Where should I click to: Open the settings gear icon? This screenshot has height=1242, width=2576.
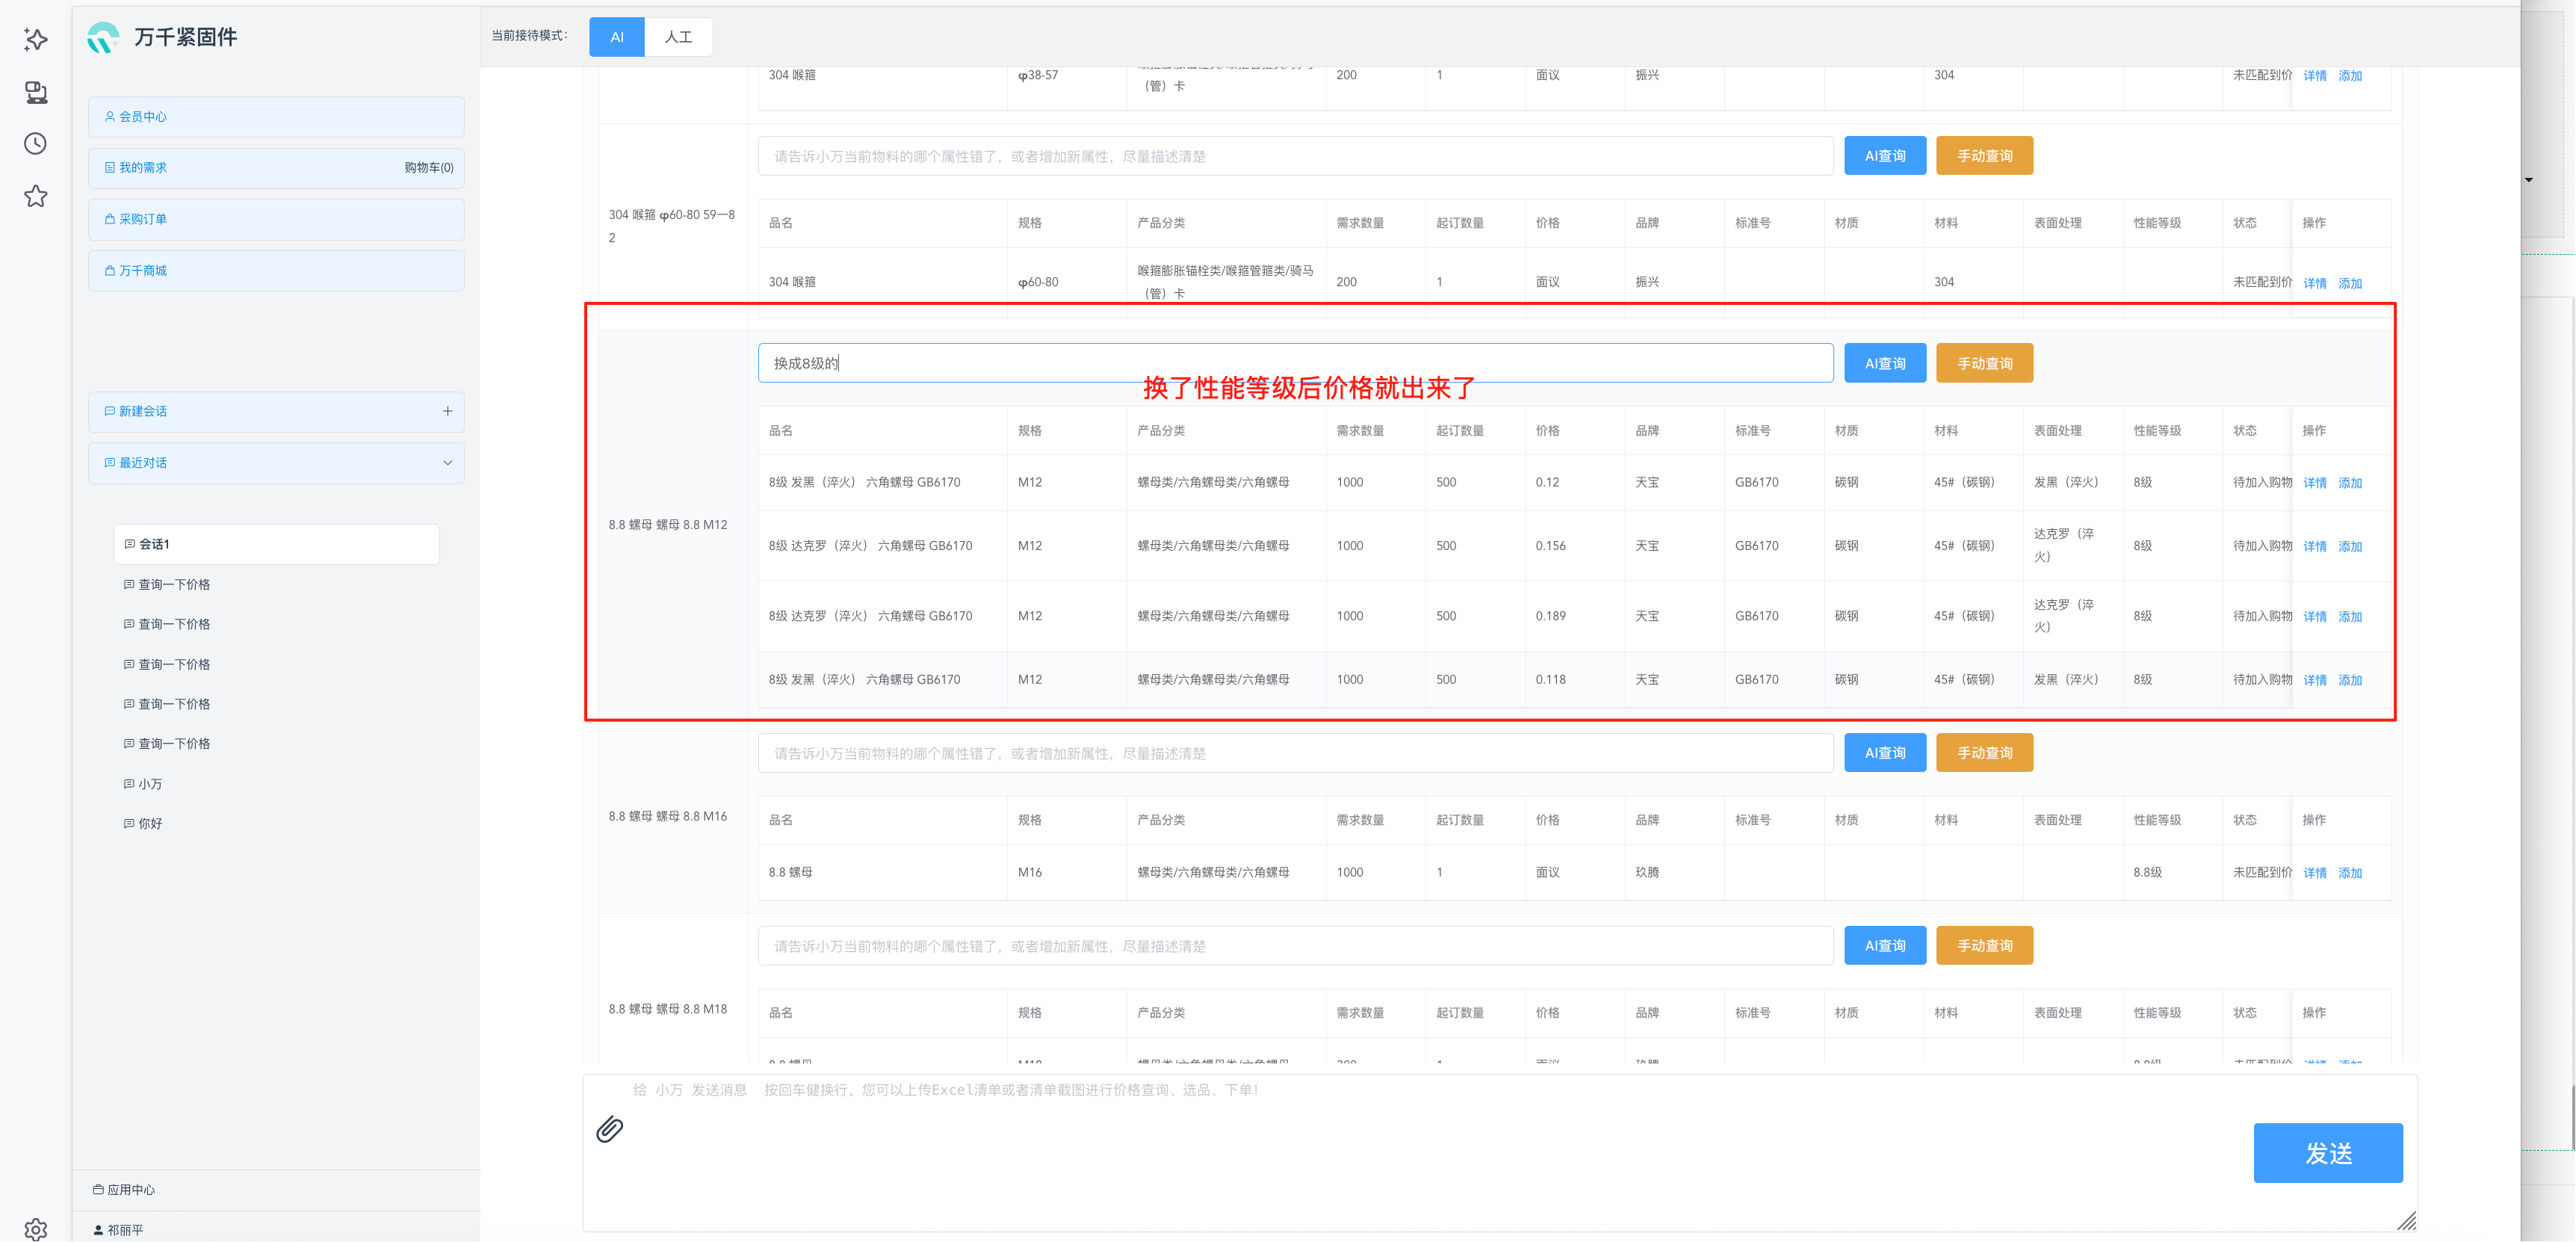coord(36,1229)
